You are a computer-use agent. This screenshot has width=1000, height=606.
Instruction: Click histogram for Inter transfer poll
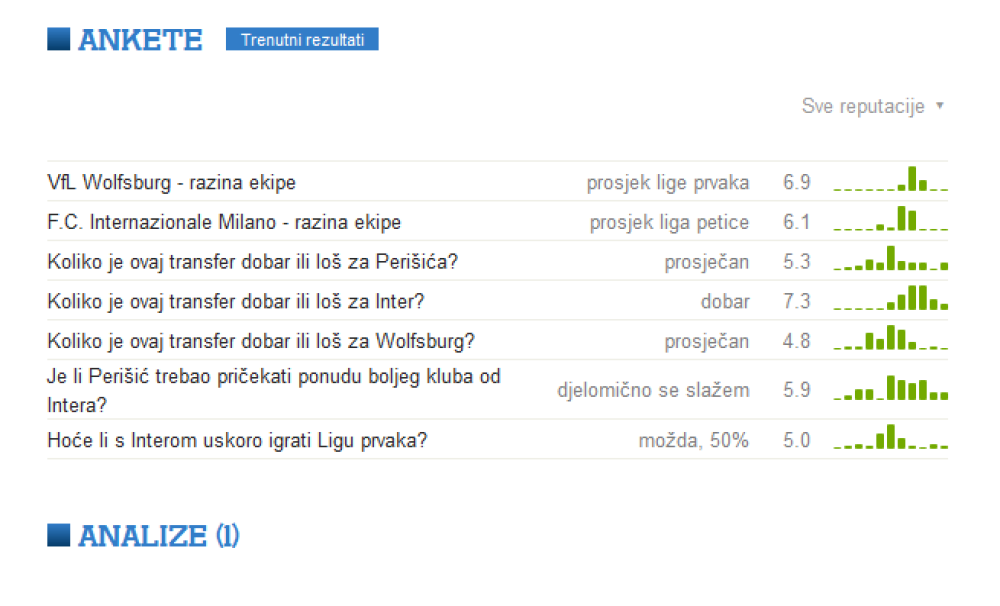coord(890,299)
